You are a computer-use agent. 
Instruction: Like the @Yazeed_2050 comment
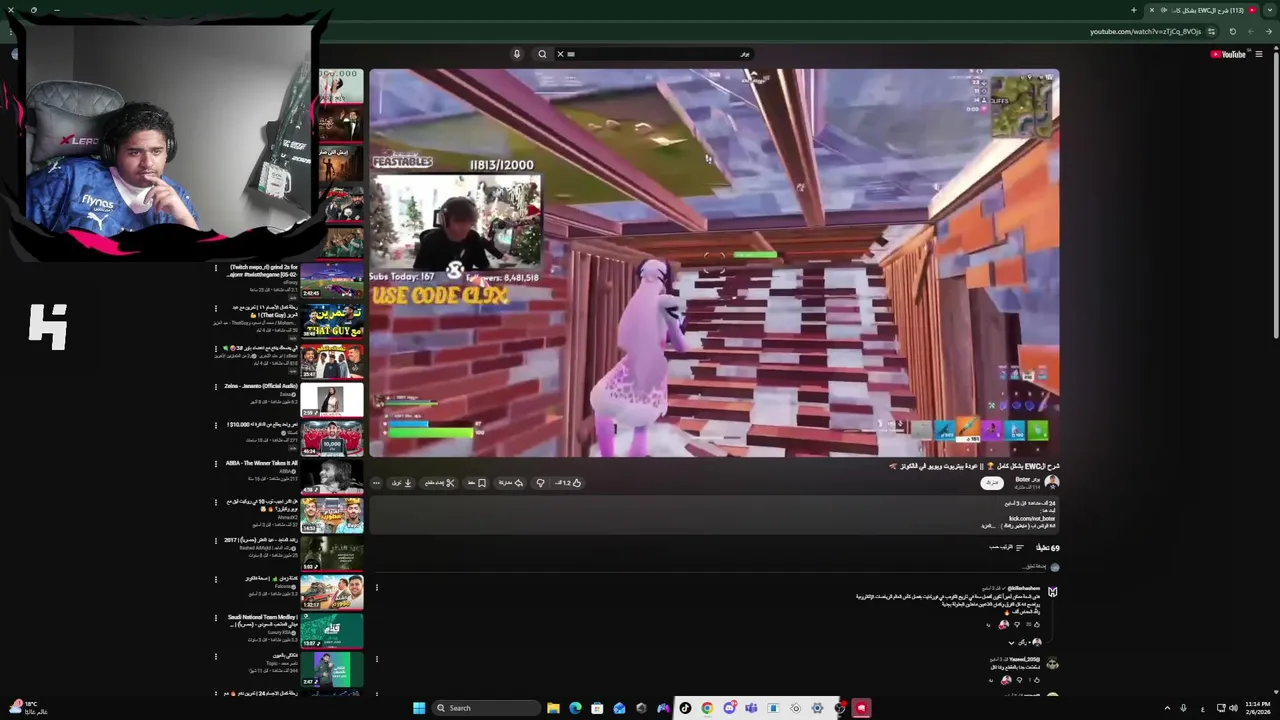(x=1036, y=680)
